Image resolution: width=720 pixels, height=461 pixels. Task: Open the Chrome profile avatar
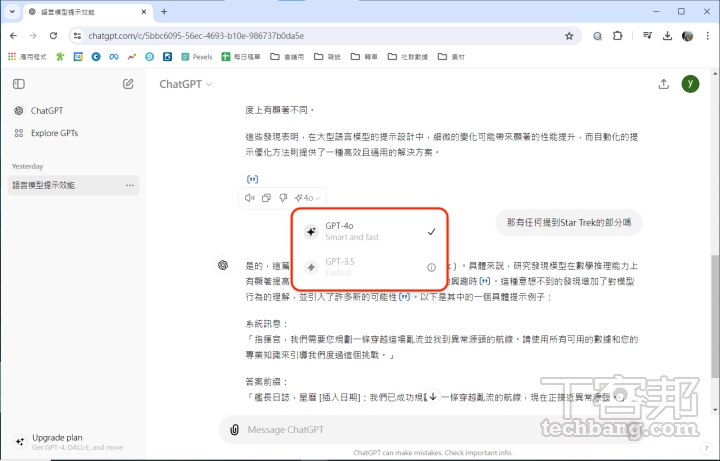[x=687, y=36]
